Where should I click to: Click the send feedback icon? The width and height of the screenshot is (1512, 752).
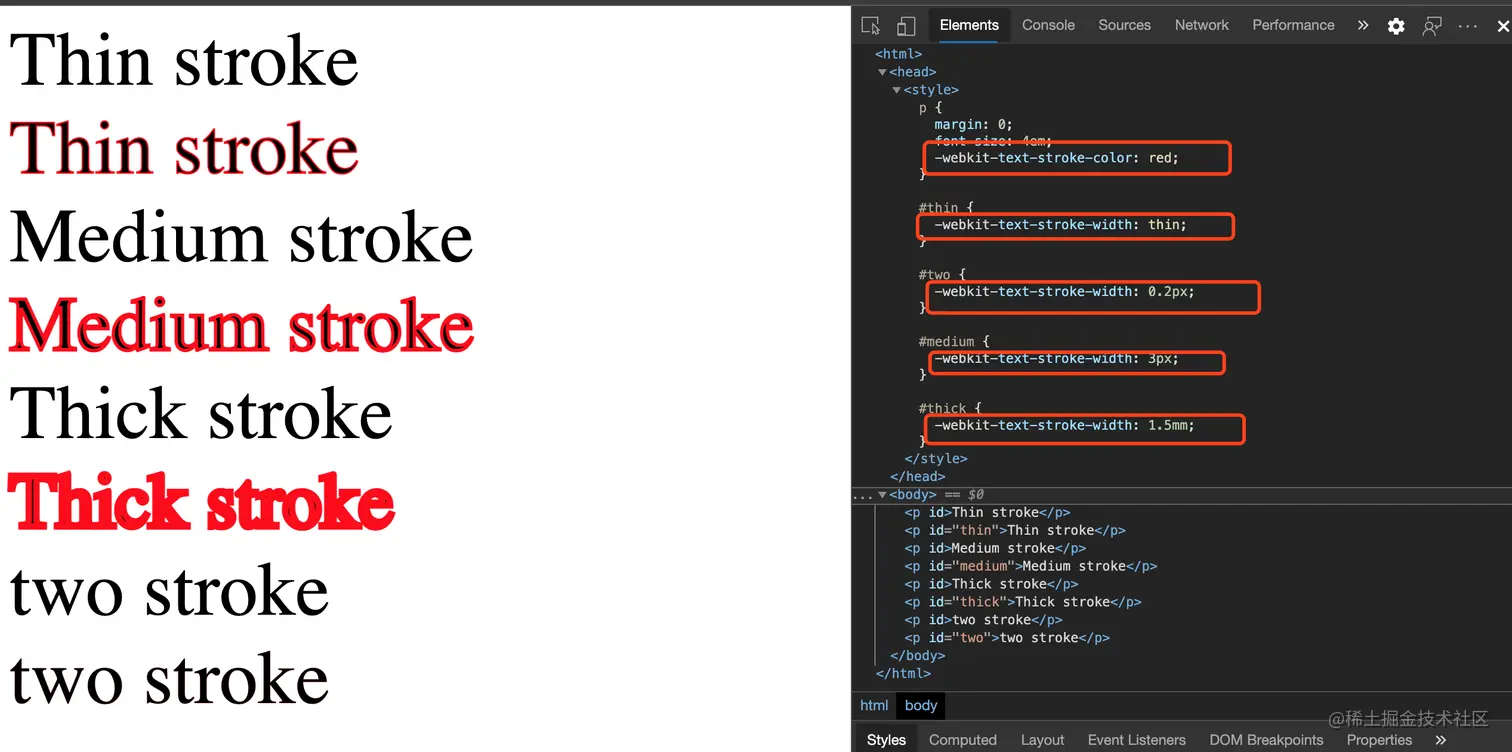click(1432, 26)
